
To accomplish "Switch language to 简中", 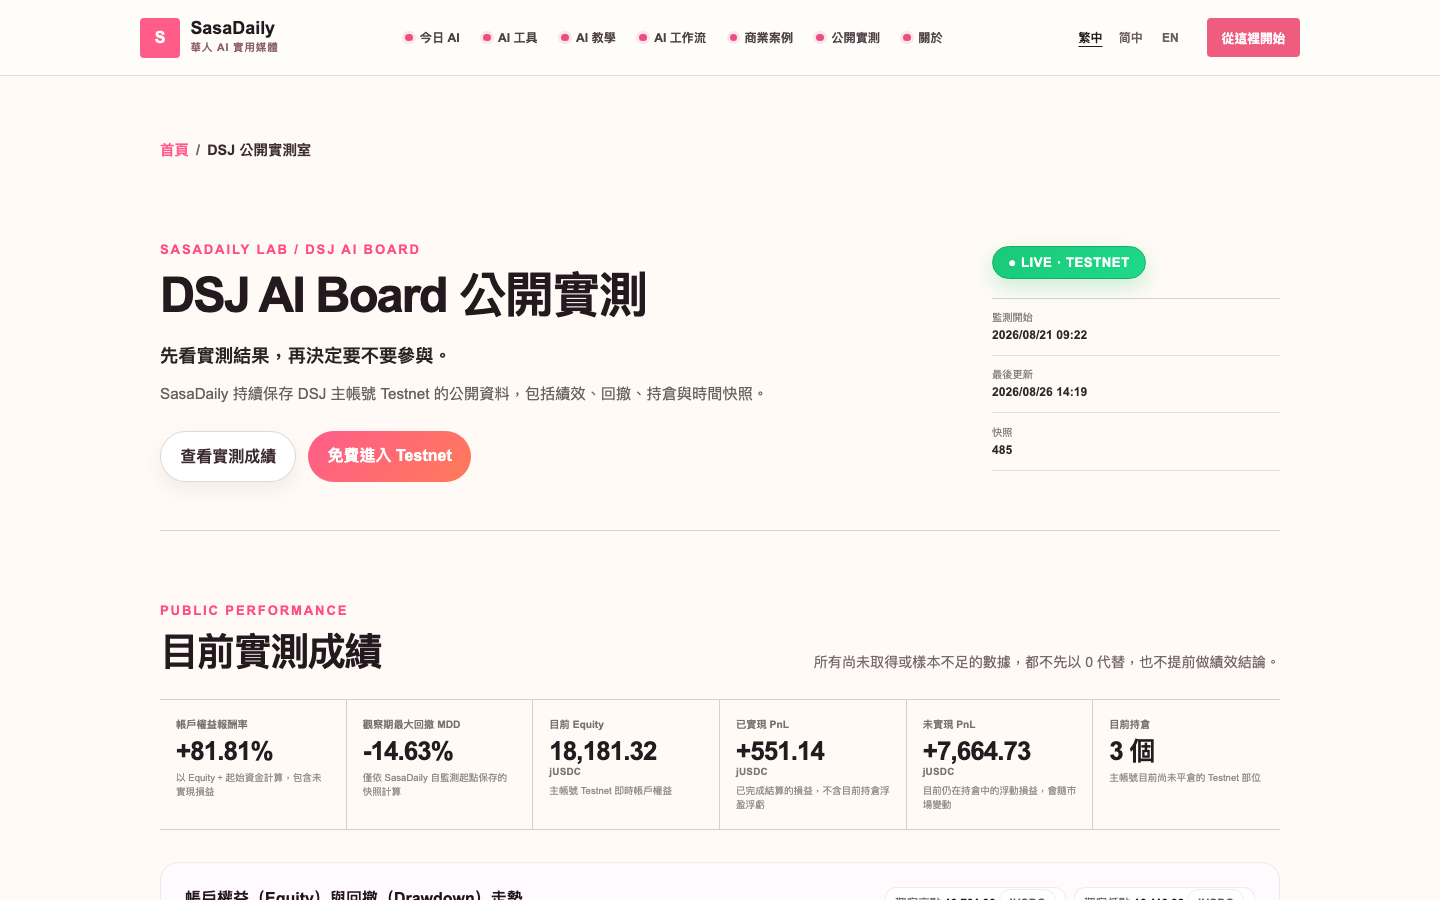I will click(1131, 38).
